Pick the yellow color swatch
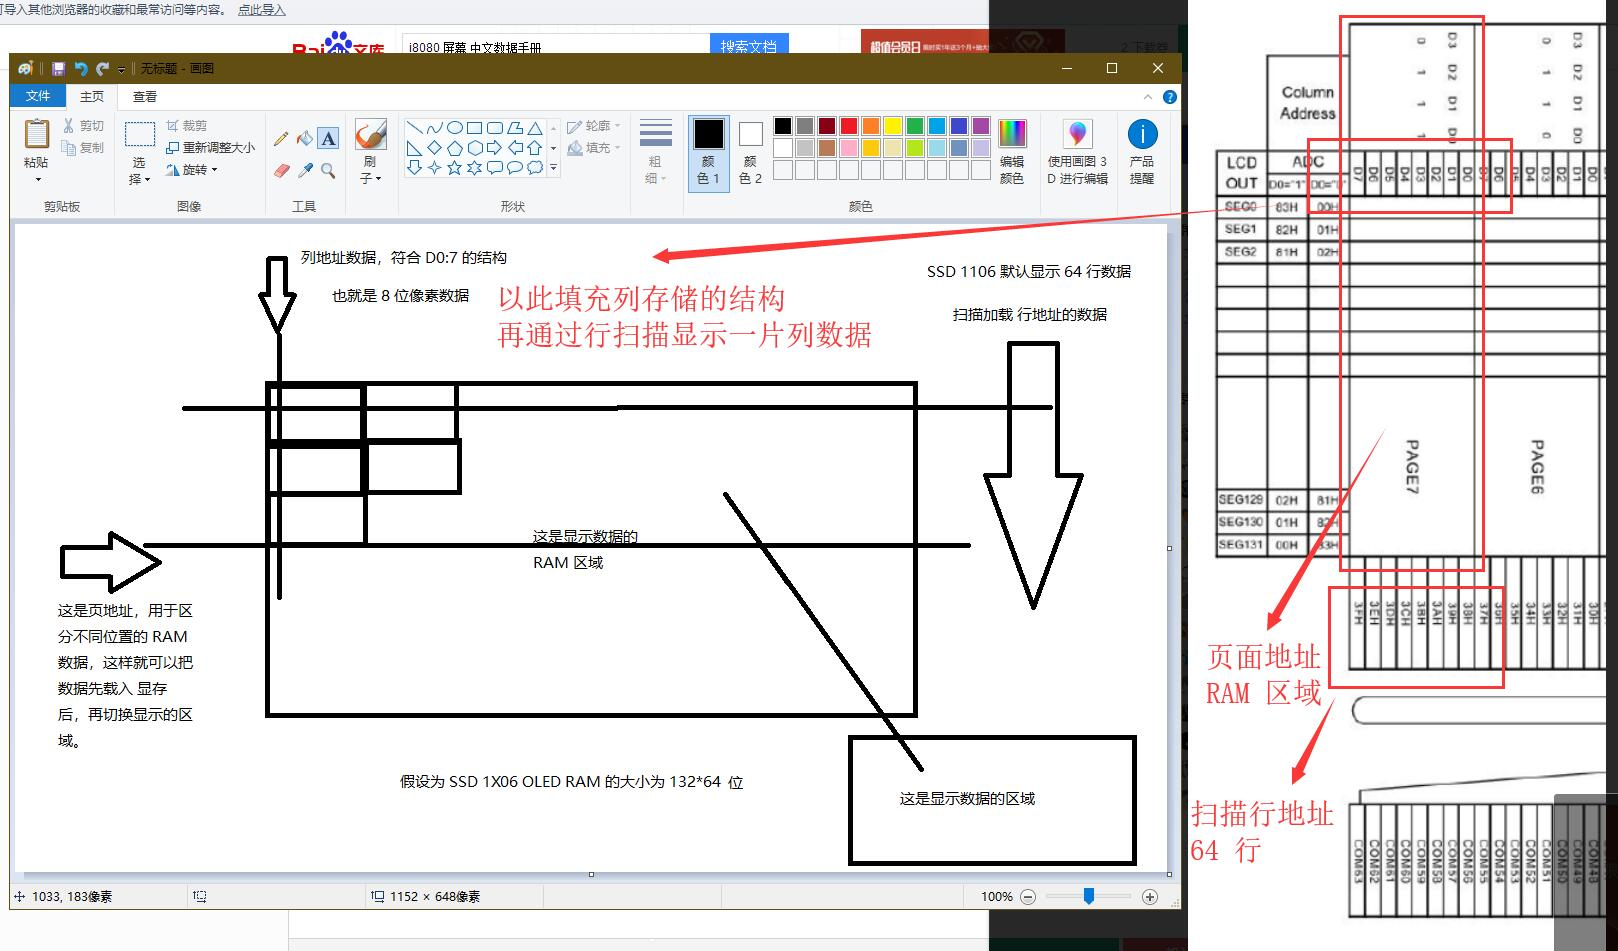 (x=893, y=126)
